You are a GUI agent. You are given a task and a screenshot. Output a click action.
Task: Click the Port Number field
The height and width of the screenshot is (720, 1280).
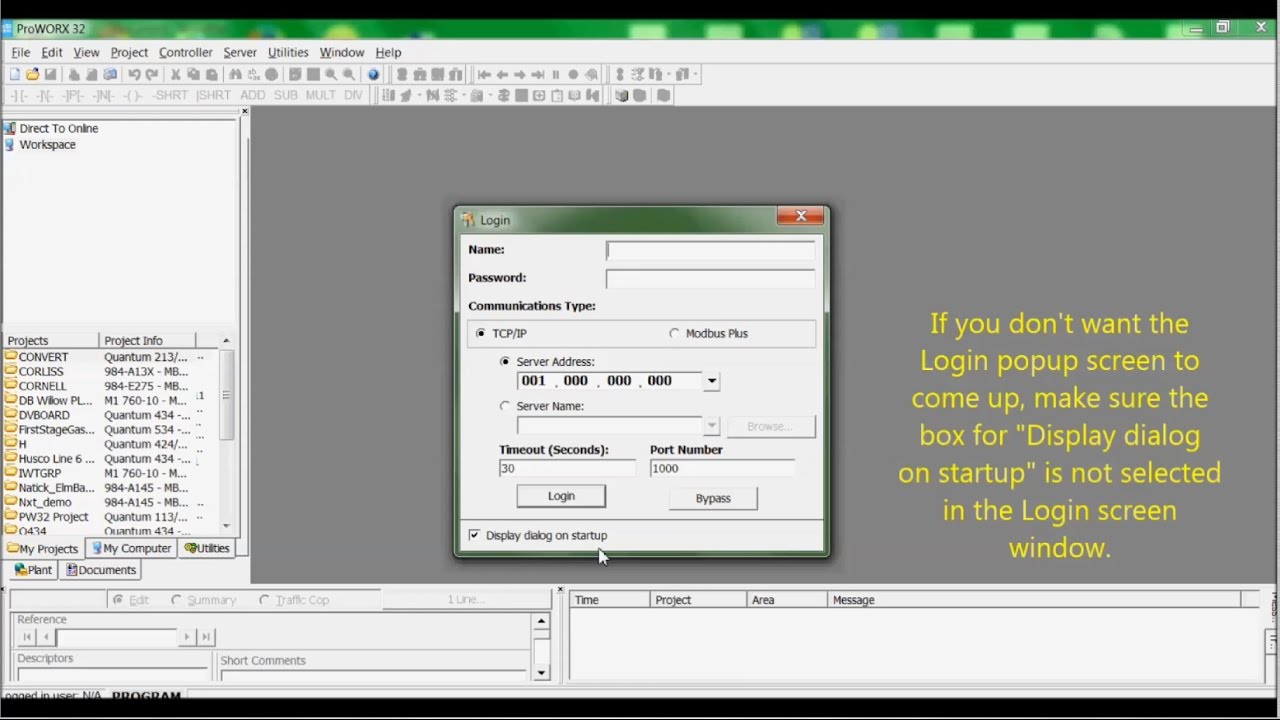tap(722, 468)
